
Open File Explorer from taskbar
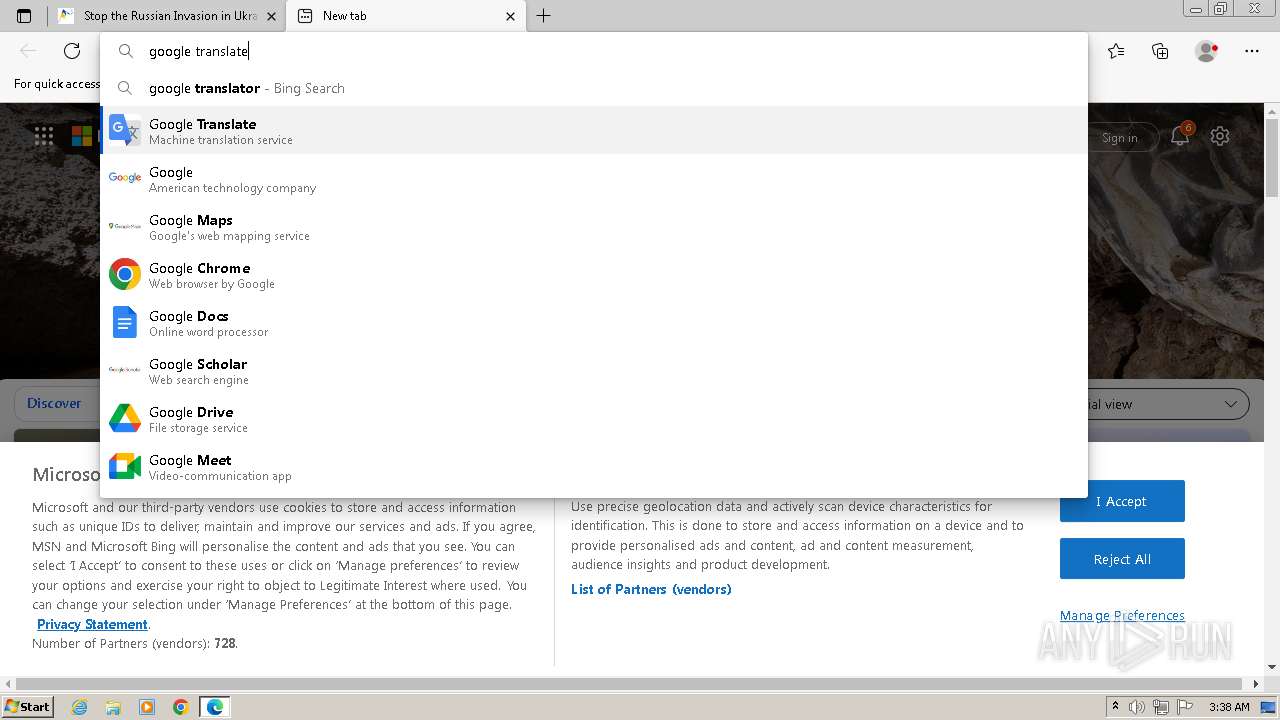coord(113,707)
